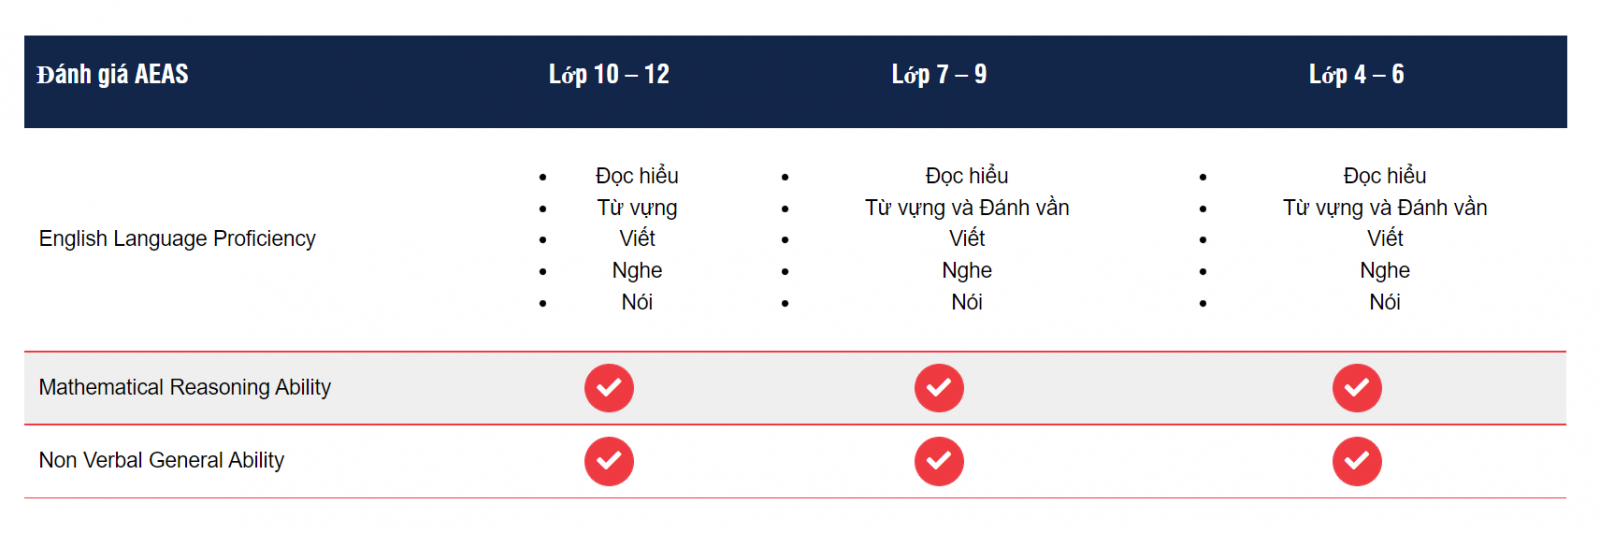Select the 'Lớp 10 – 12' column header
Screen dimensions: 1600x533
(x=609, y=75)
